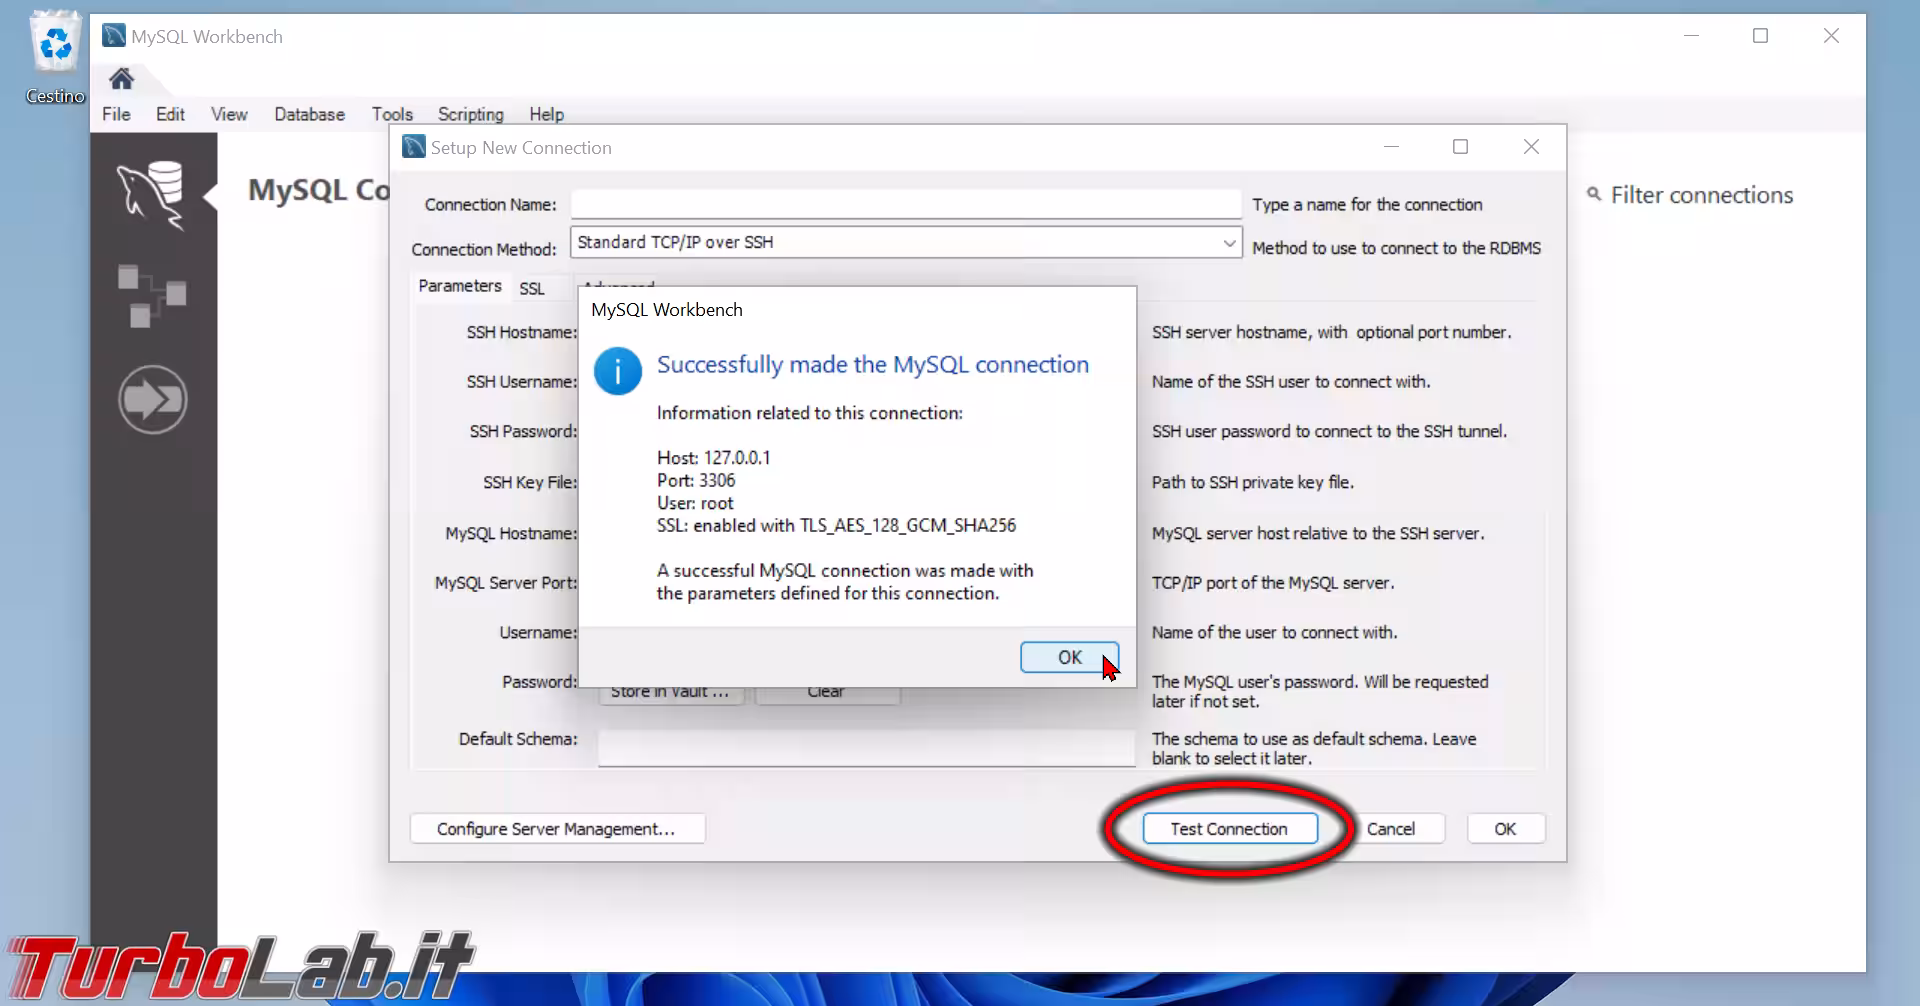The height and width of the screenshot is (1006, 1920).
Task: Switch to the Parameters tab
Action: click(x=460, y=286)
